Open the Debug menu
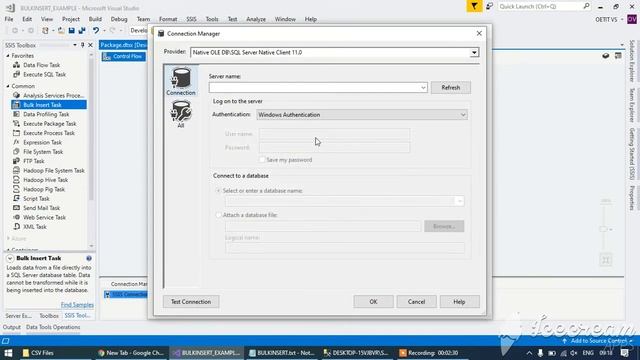640x360 pixels. point(119,19)
